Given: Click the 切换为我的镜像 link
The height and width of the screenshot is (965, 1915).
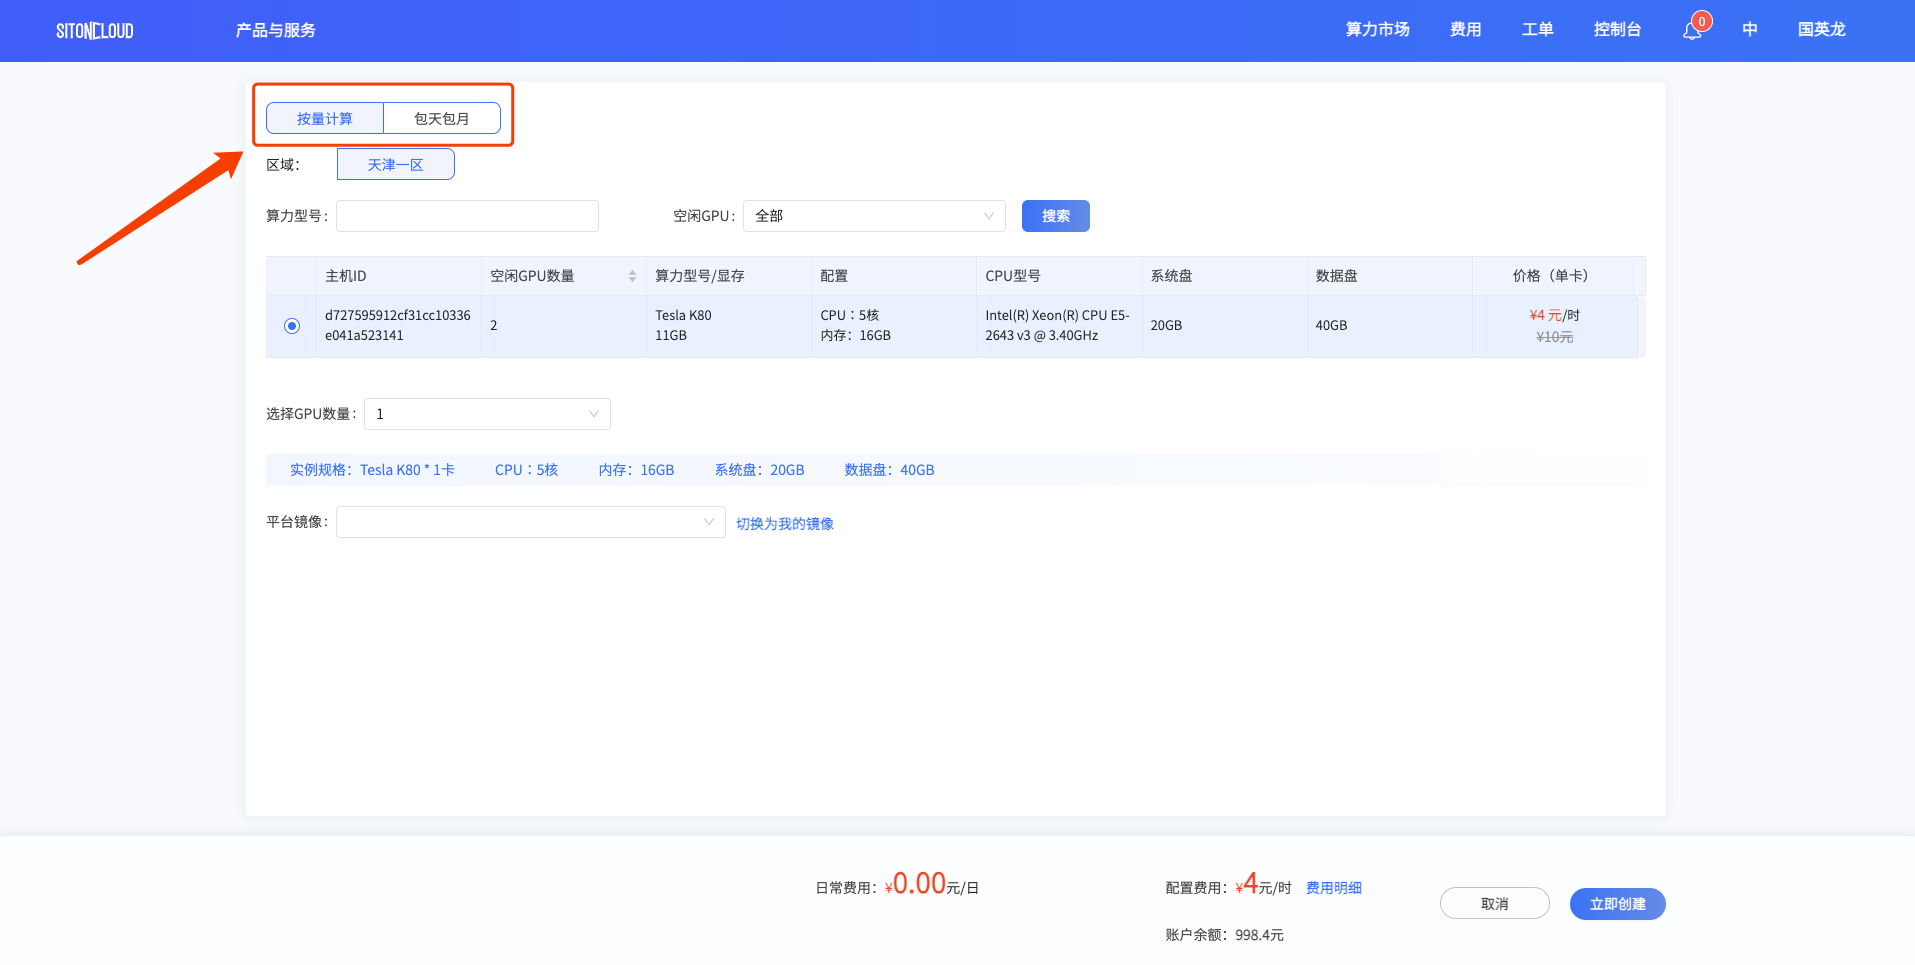Looking at the screenshot, I should [x=785, y=523].
